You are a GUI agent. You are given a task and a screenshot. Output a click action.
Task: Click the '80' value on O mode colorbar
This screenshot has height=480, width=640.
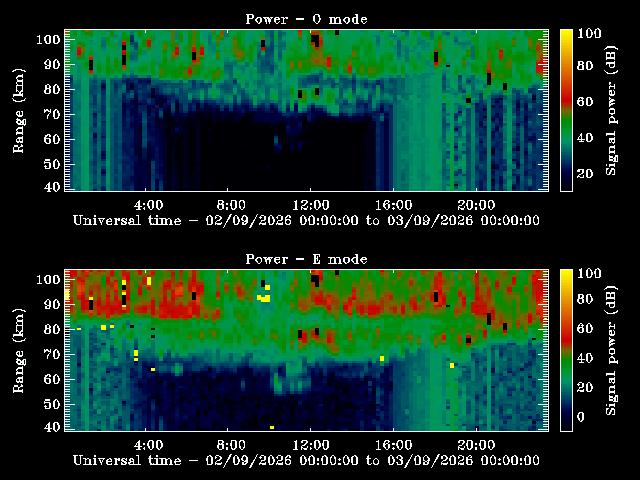tap(585, 65)
